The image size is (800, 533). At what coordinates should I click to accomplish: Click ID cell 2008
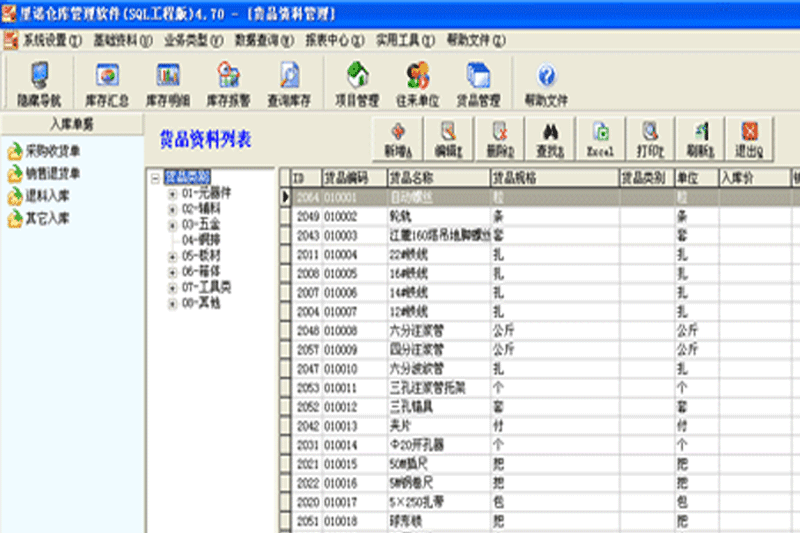tap(308, 274)
